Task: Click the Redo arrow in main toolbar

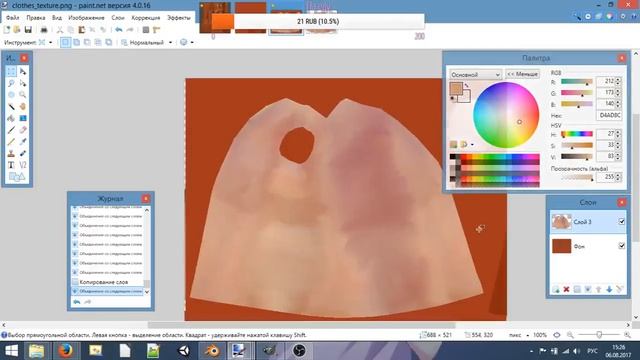Action: 130,30
